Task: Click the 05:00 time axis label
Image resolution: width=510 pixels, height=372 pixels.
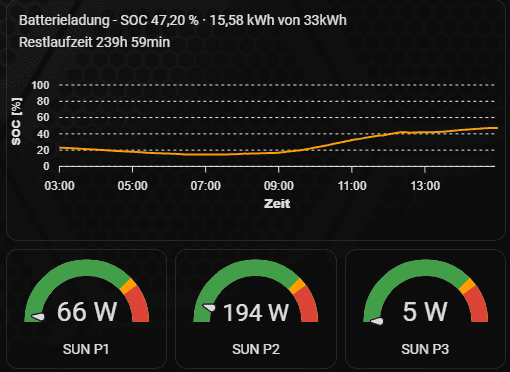Action: point(132,186)
